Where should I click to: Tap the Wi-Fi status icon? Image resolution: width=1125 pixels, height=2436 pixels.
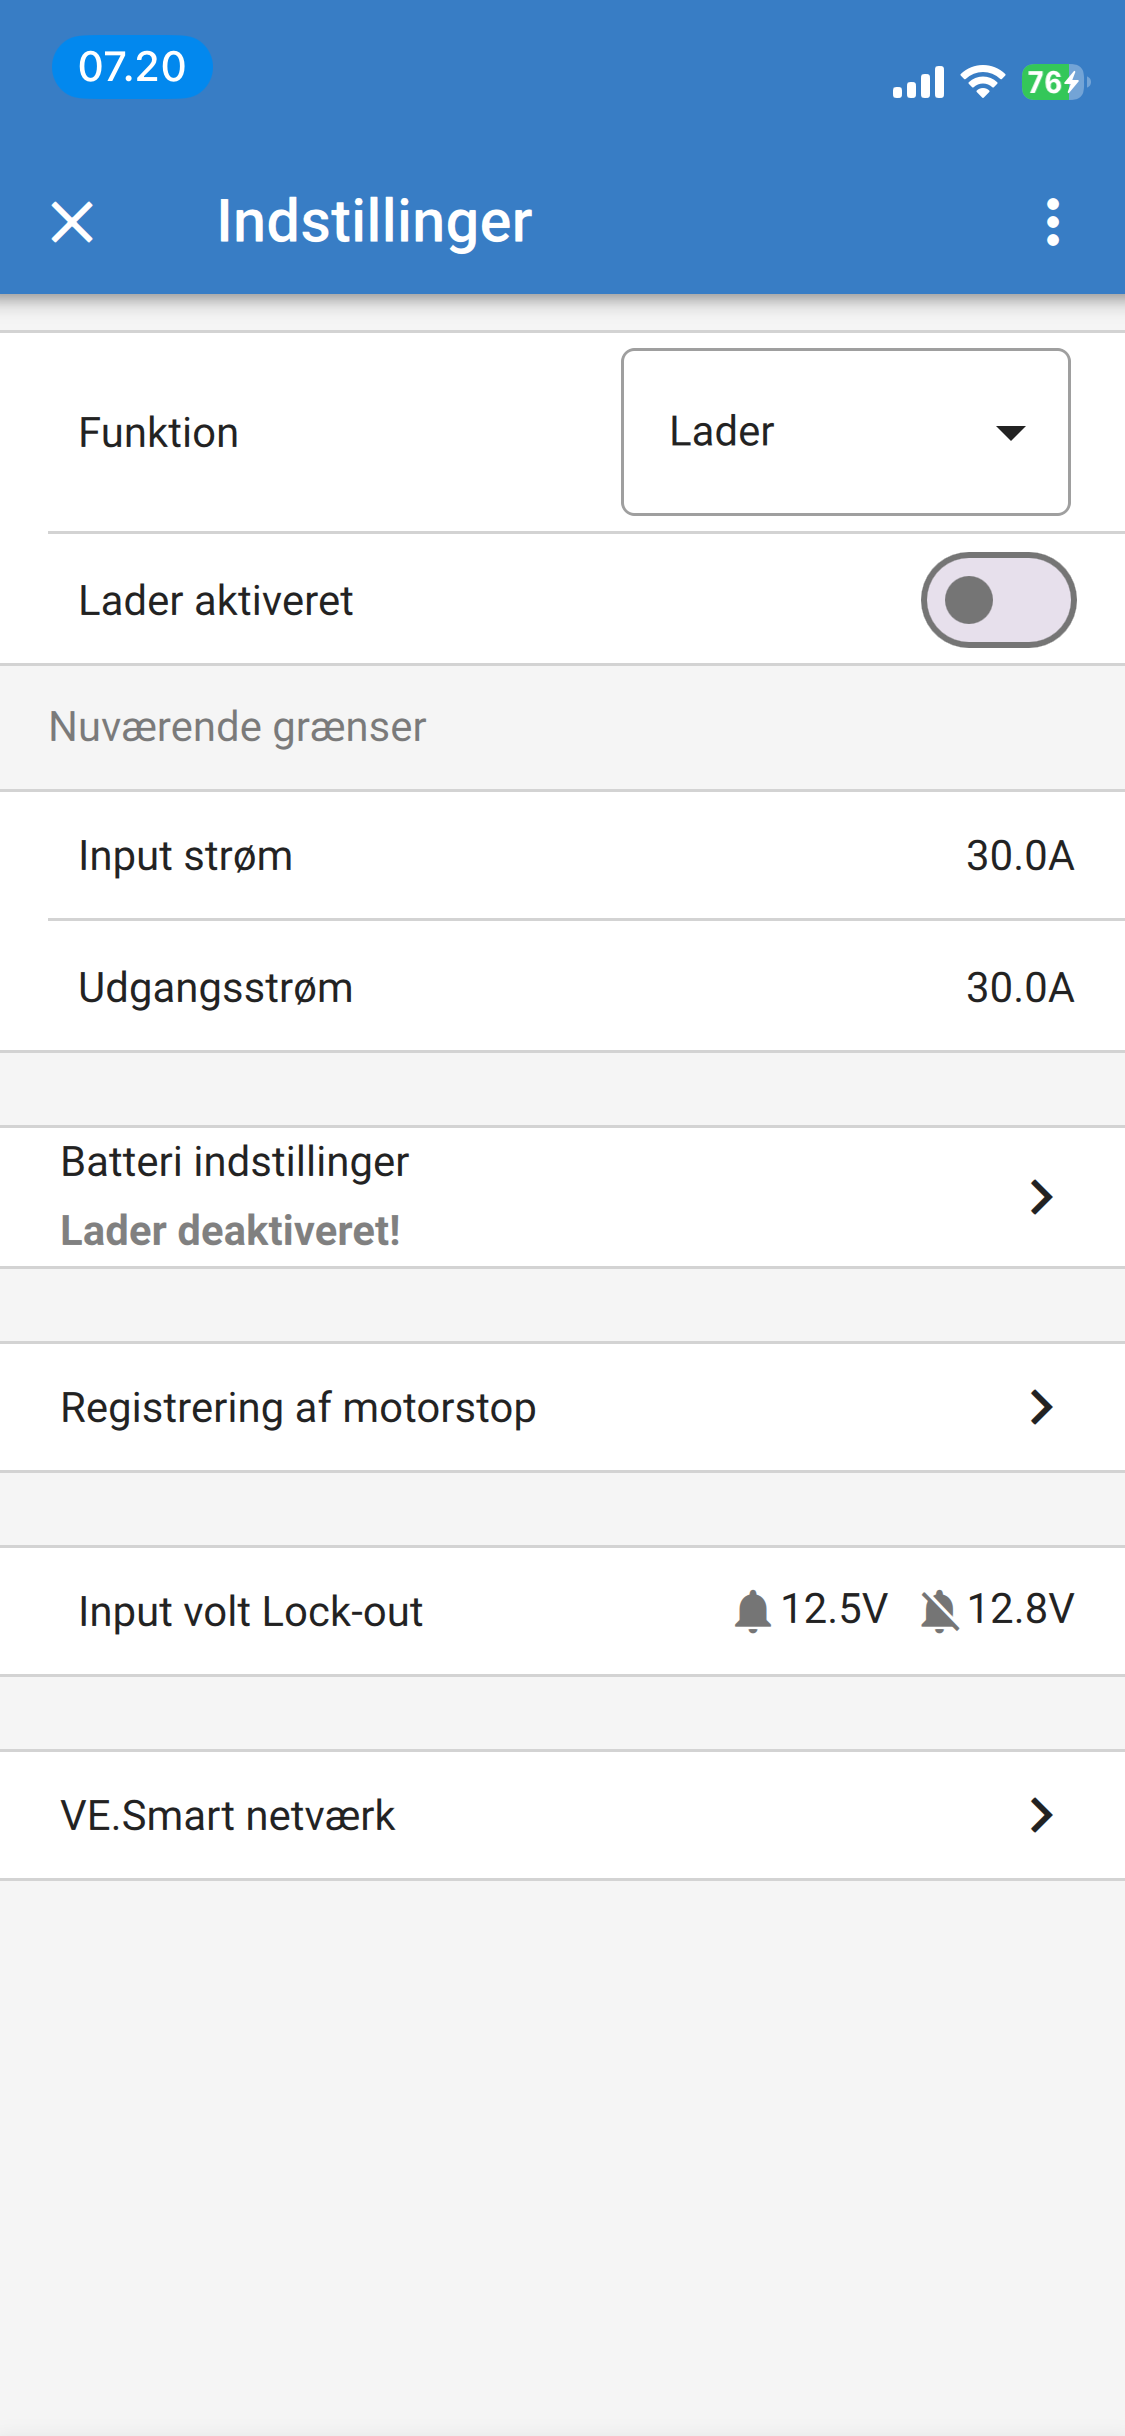pyautogui.click(x=982, y=82)
